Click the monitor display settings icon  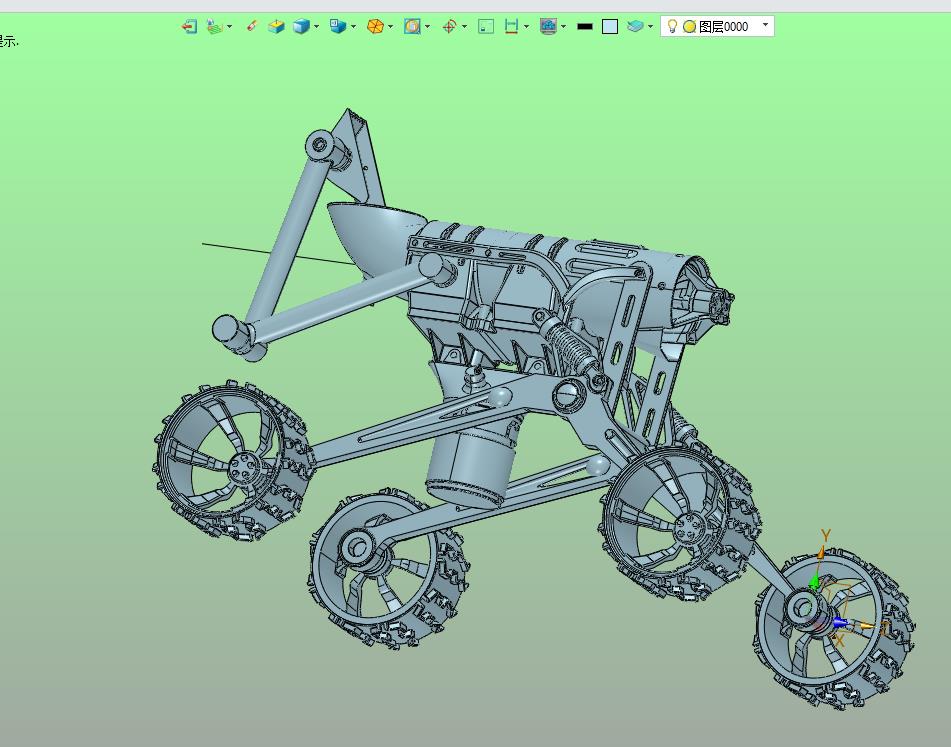548,27
